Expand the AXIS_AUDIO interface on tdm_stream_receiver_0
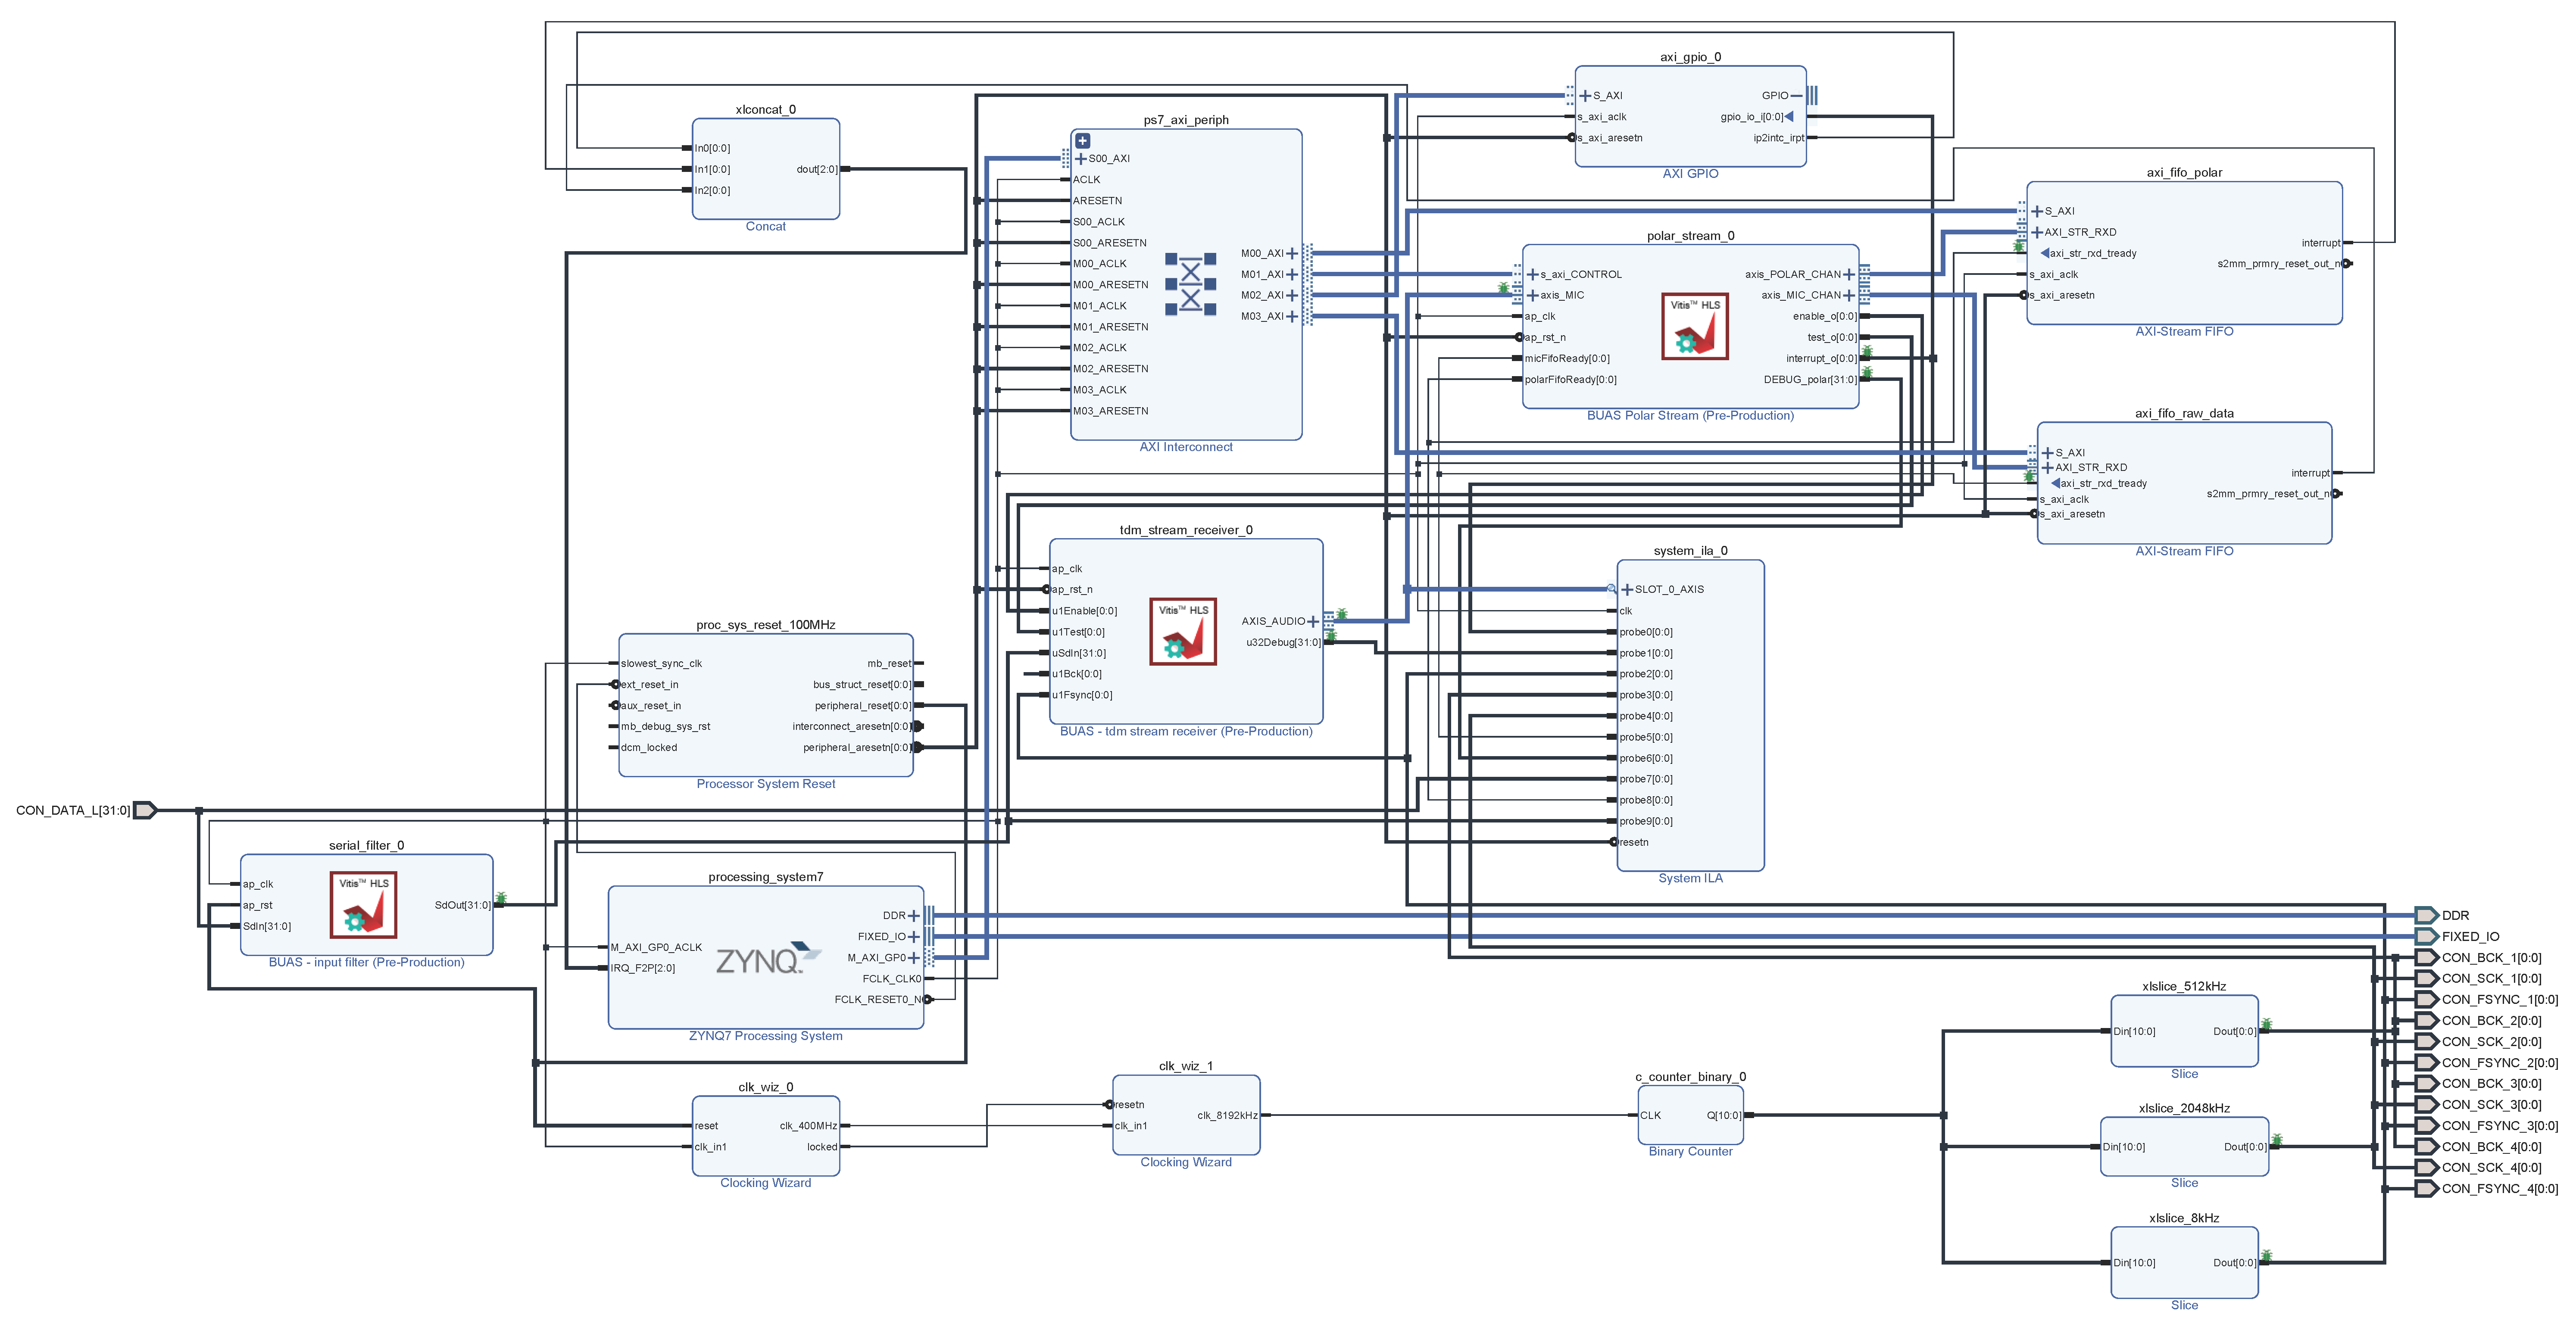The width and height of the screenshot is (2576, 1324). tap(1313, 621)
